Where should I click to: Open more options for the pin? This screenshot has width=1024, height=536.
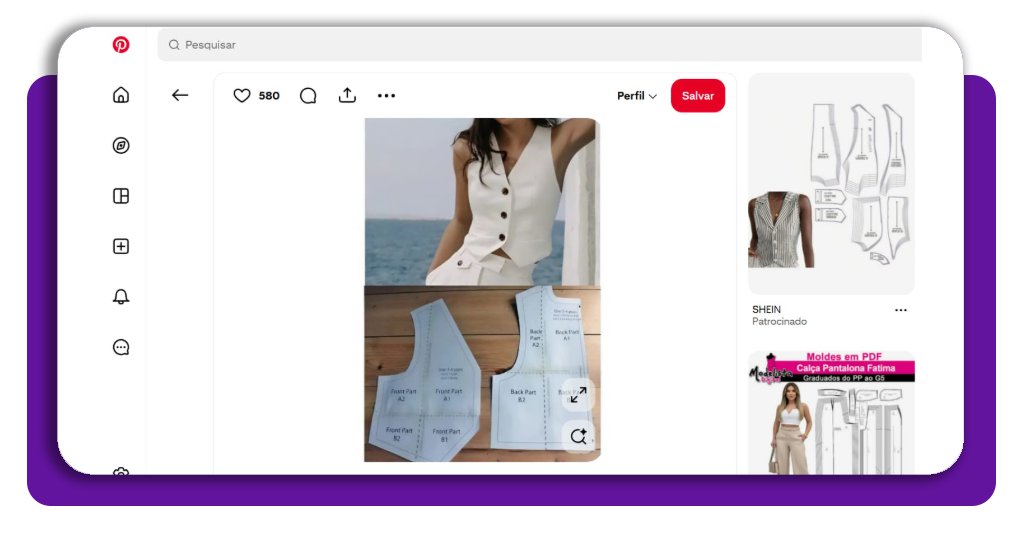point(386,96)
